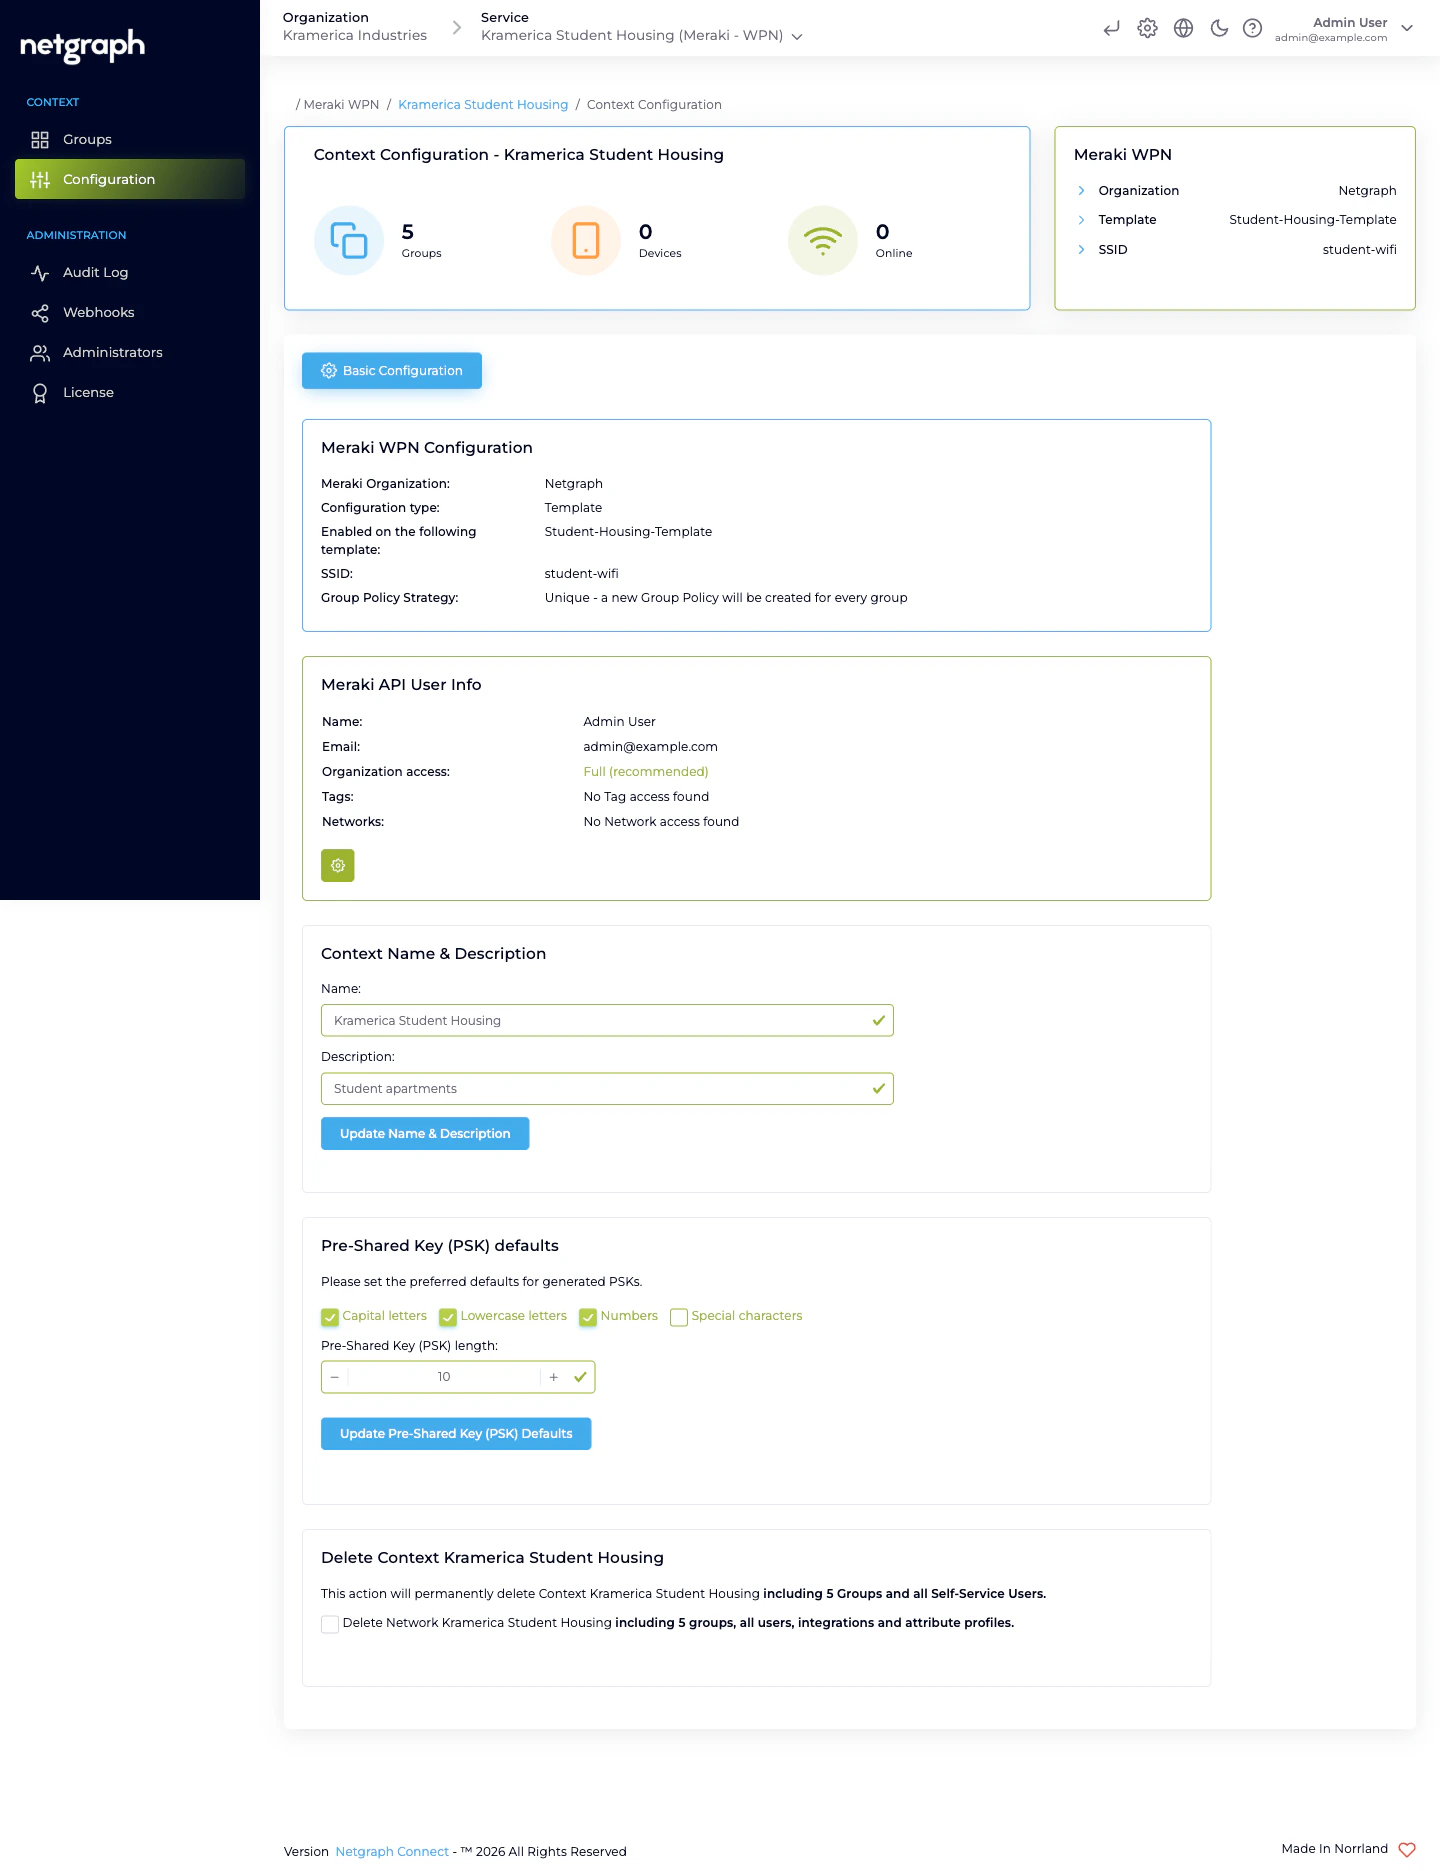Screen dimensions: 1440x1871
Task: Expand the Admin User account menu
Action: point(1344,28)
